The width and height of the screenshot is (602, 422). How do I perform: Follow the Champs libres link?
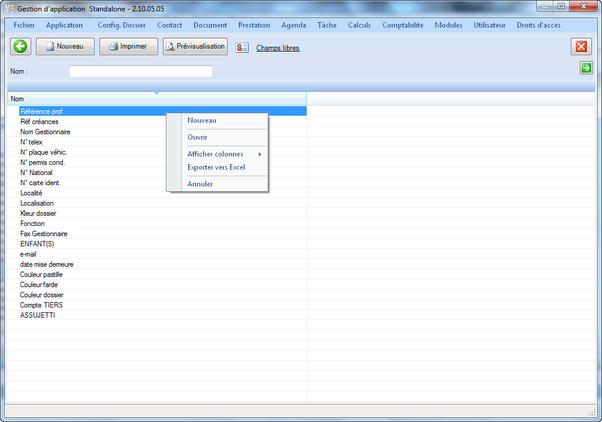click(278, 48)
